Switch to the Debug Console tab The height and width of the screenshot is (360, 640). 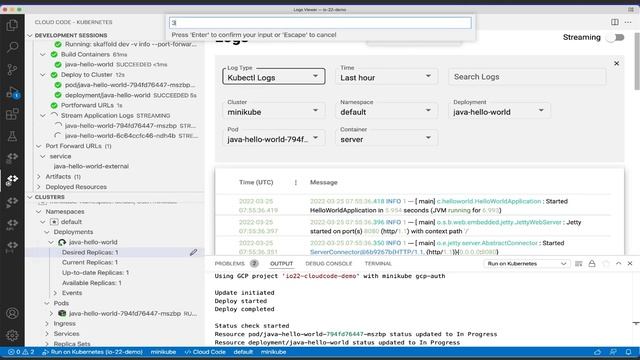(329, 264)
